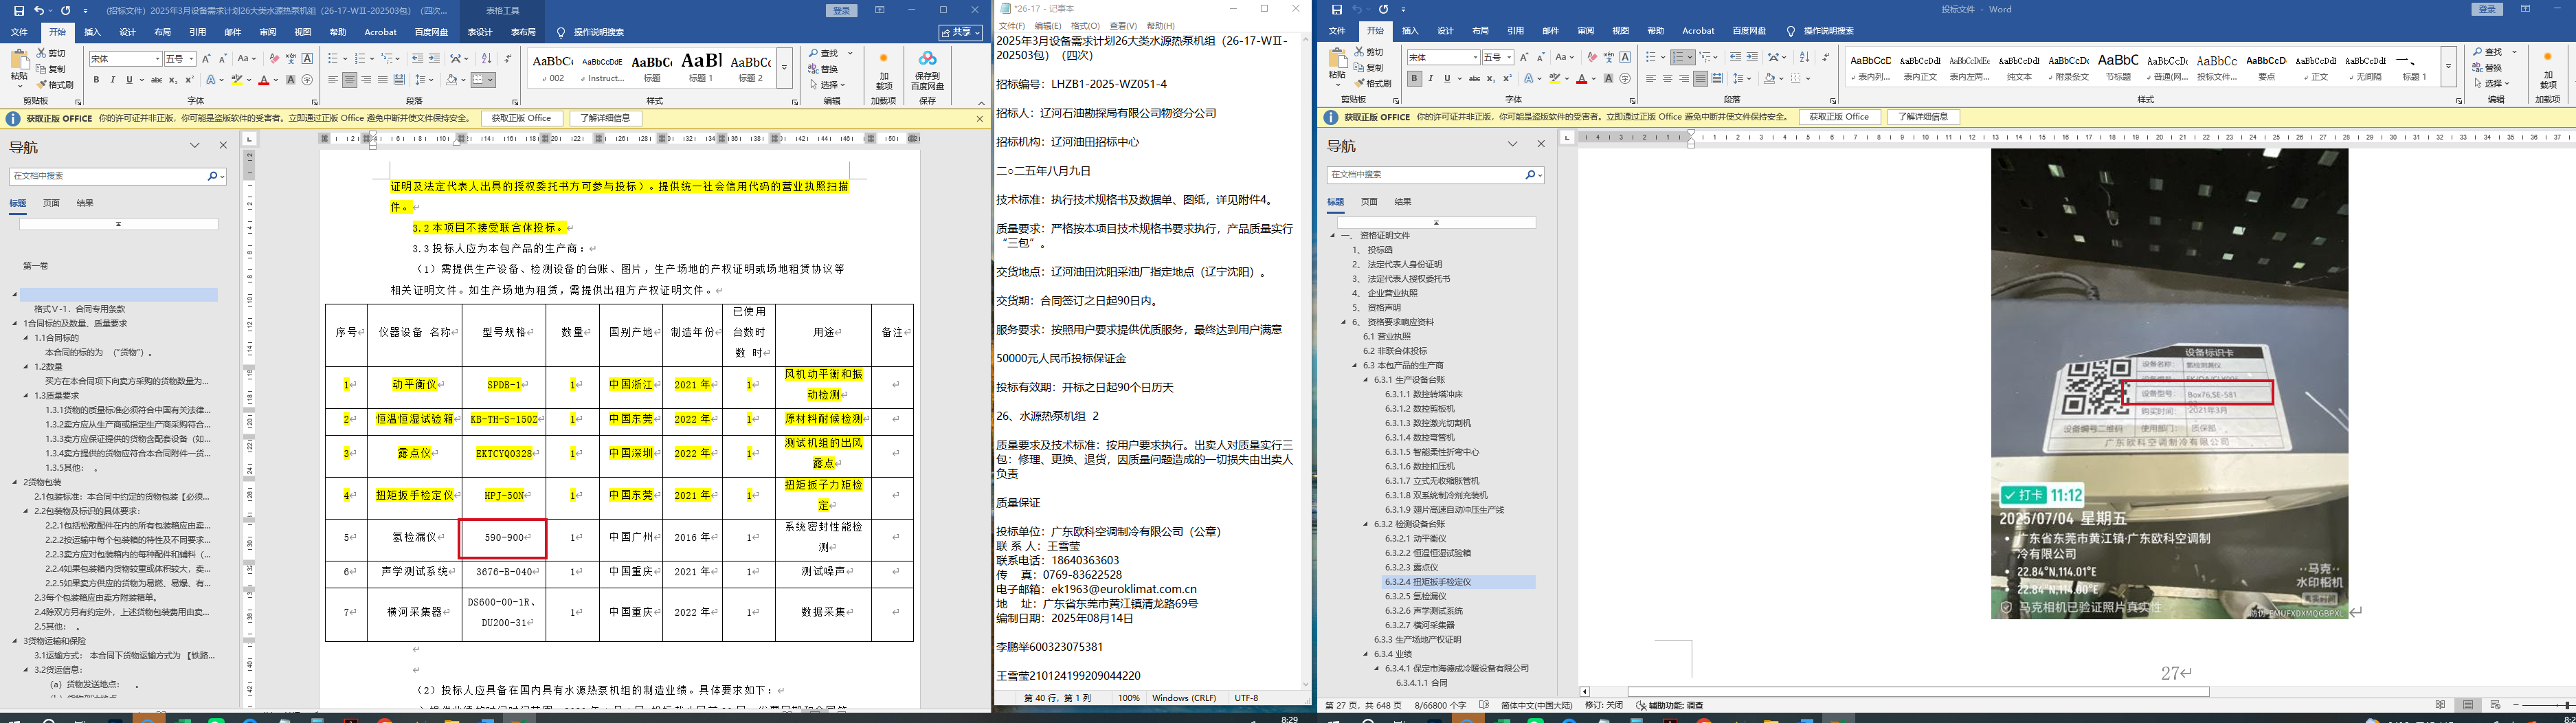2576x723 pixels.
Task: Sort button in left Word paragraph group
Action: 487,58
